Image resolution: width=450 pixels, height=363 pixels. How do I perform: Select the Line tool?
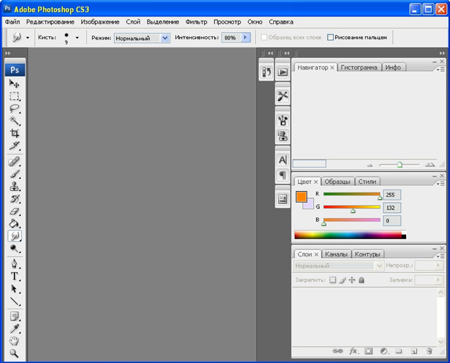click(14, 301)
